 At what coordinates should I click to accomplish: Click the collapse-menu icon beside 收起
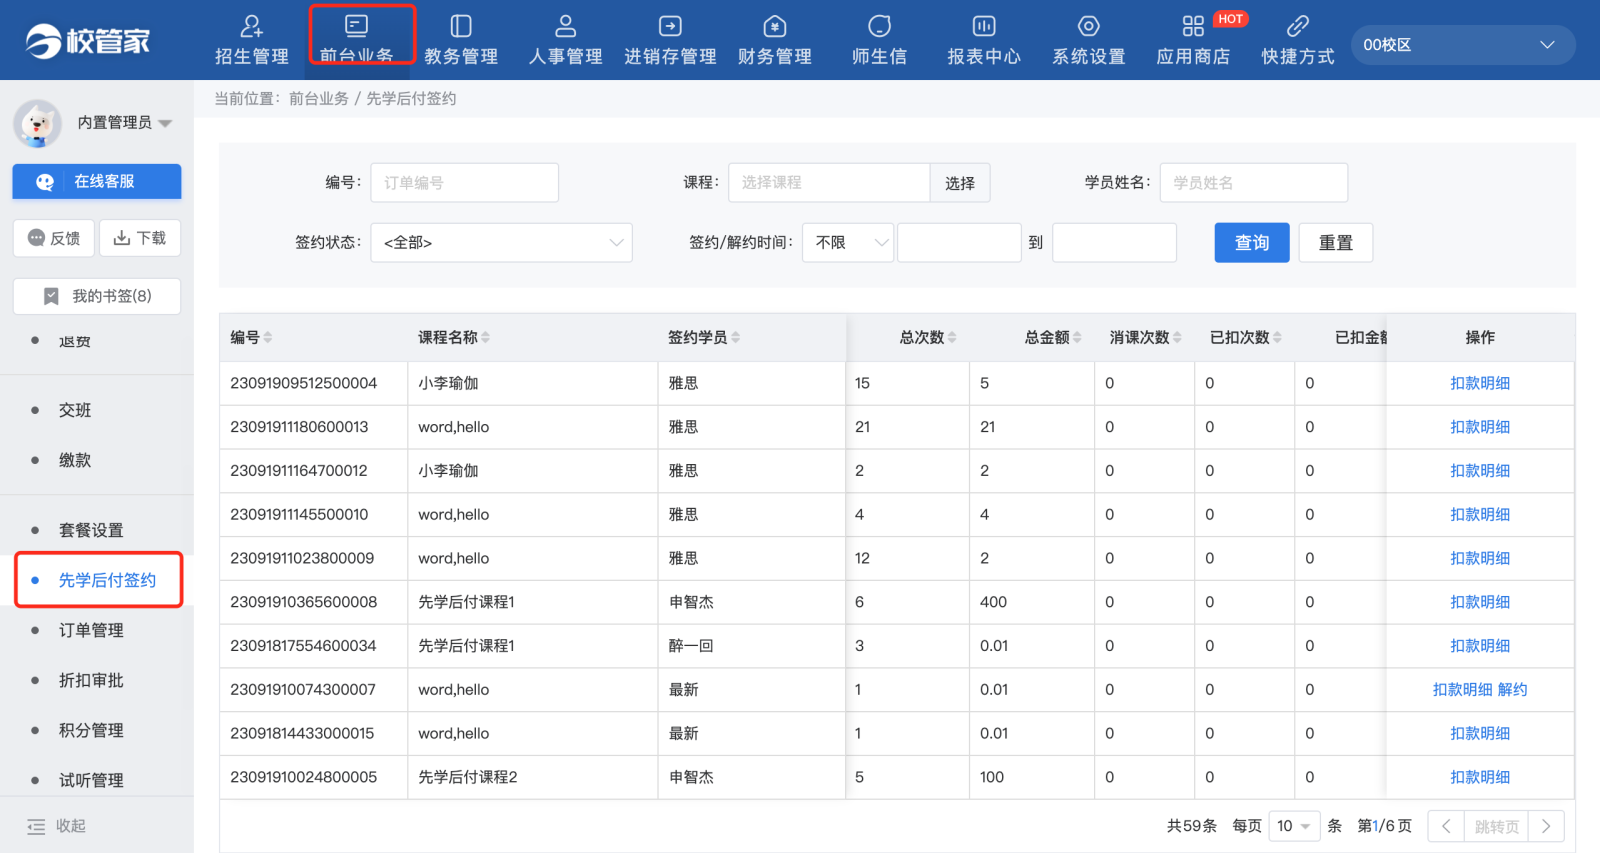36,826
